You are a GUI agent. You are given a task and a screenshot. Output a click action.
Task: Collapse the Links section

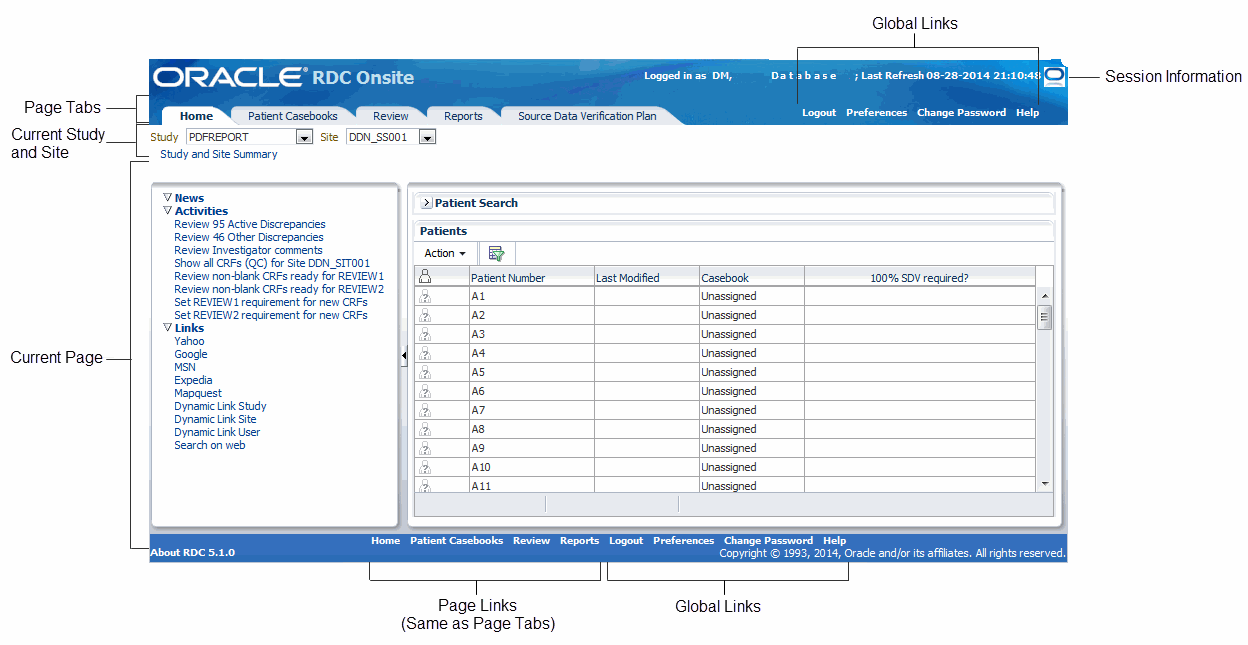pos(167,327)
